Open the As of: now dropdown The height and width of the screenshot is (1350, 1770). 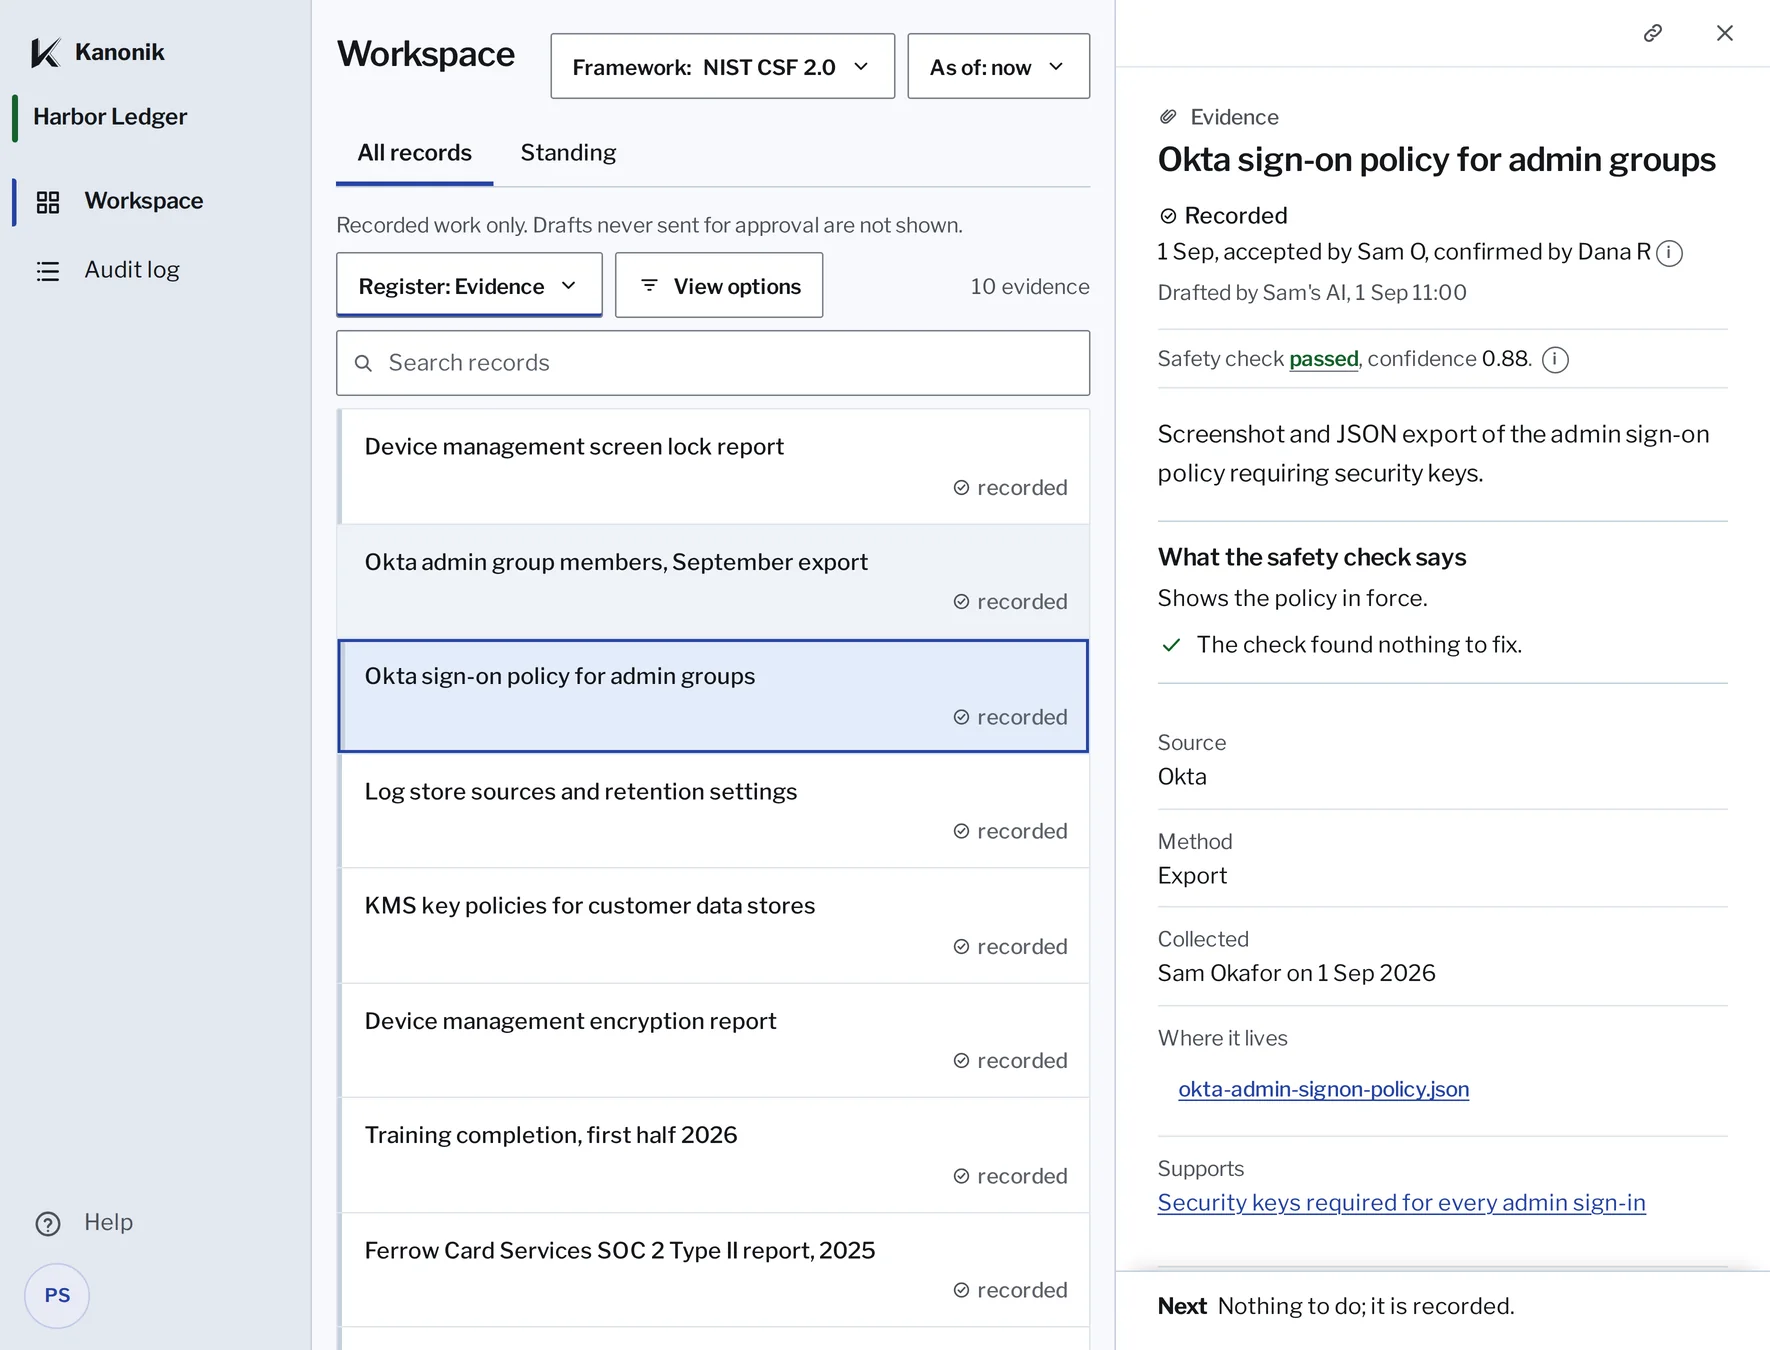[998, 66]
